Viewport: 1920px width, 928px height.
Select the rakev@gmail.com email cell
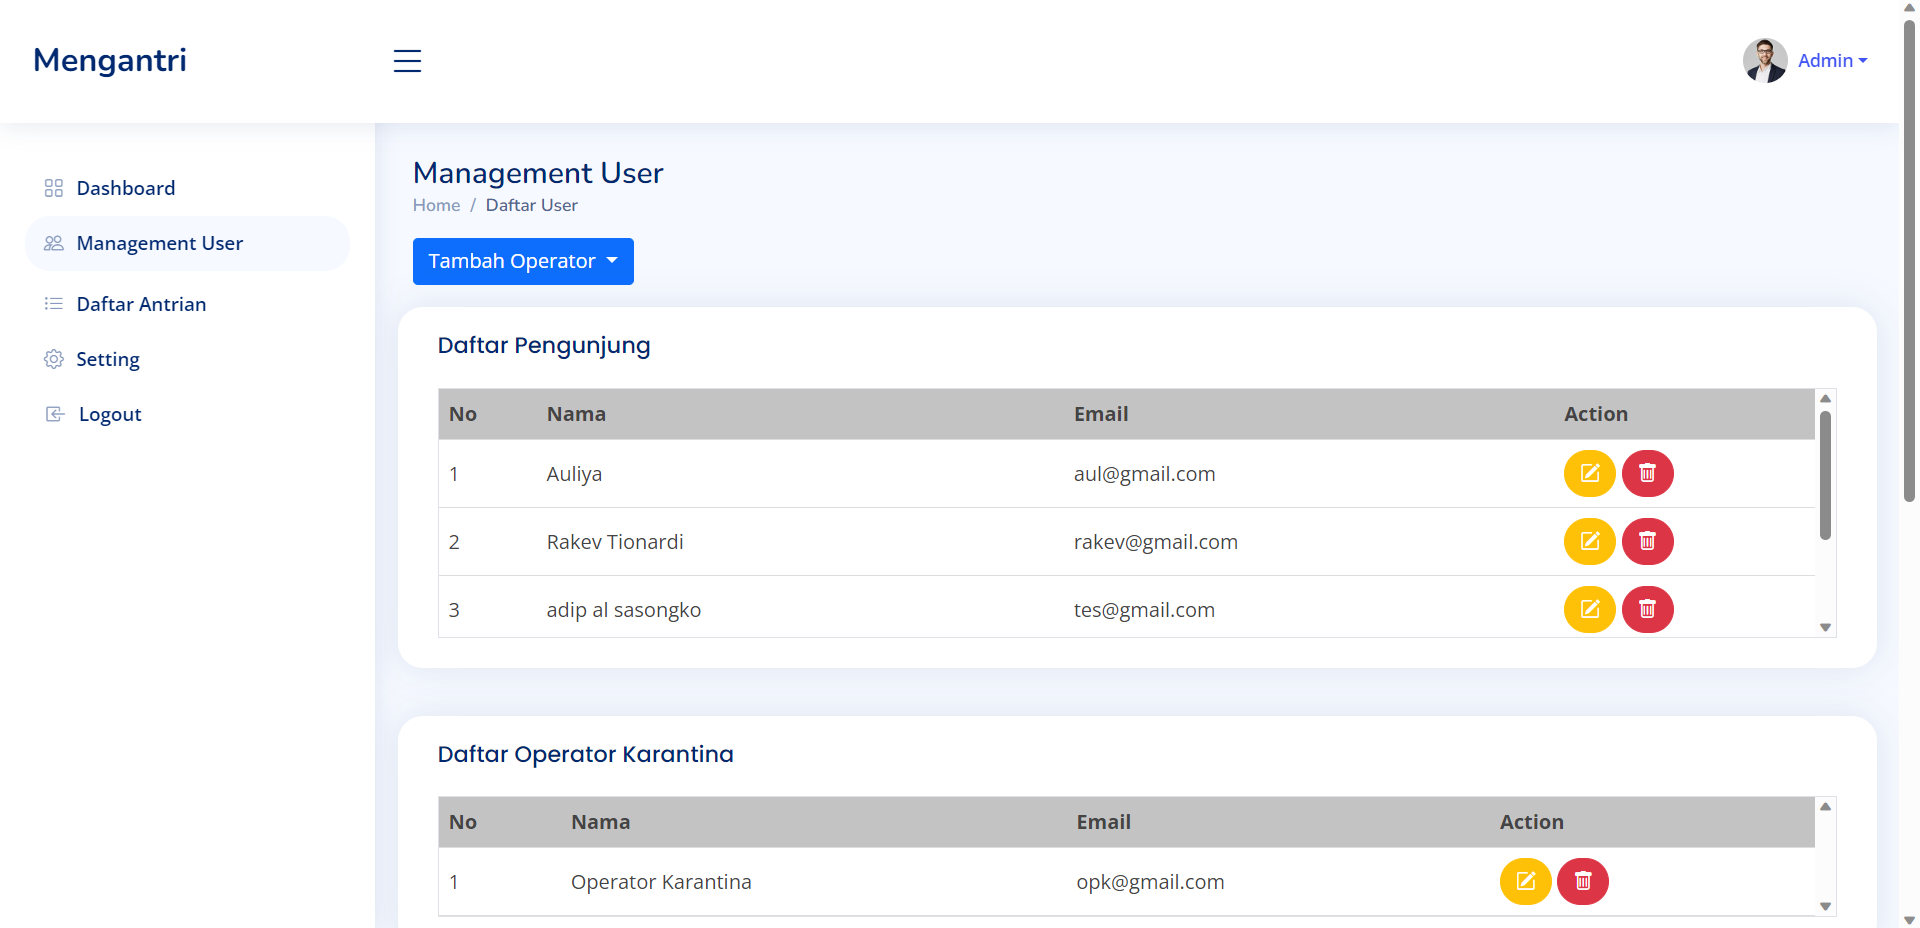click(1156, 542)
